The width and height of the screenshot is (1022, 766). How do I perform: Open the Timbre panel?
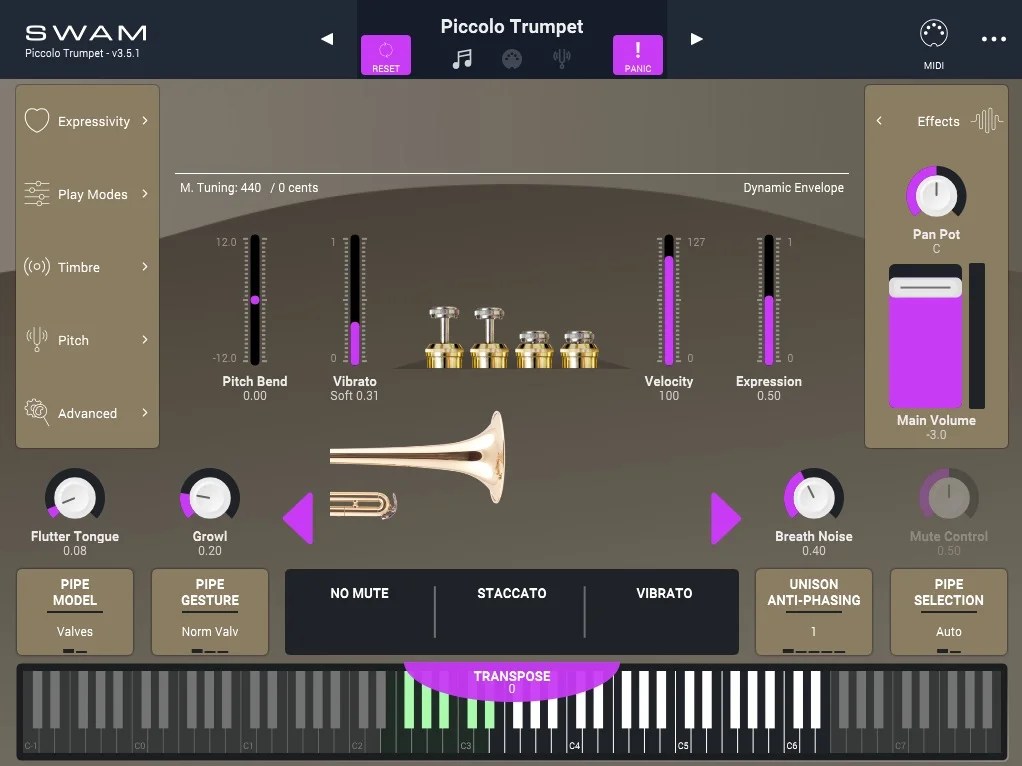(87, 267)
